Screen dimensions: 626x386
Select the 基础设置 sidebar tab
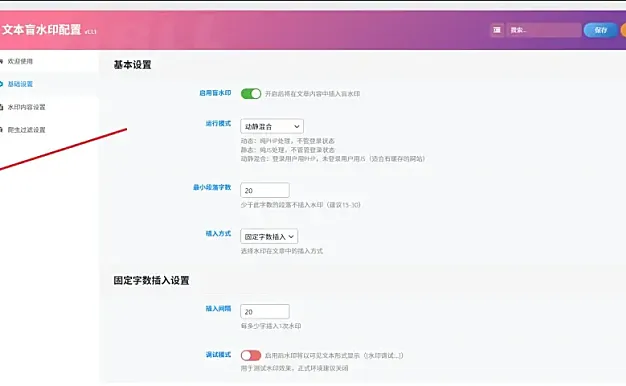coord(20,84)
